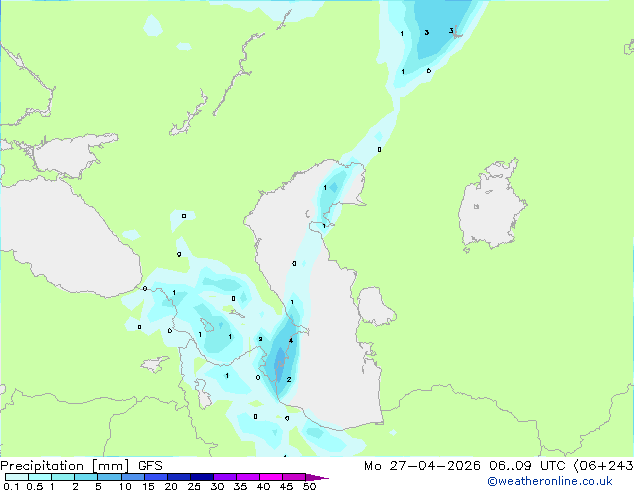Click the legend value '25'
Screen dimensions: 634x490
(x=194, y=486)
